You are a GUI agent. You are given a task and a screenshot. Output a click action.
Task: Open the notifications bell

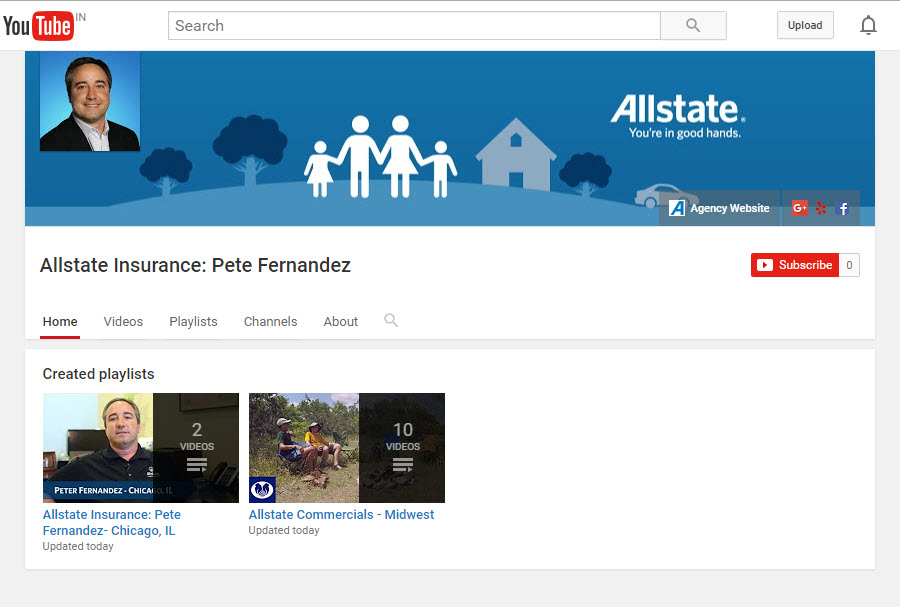pyautogui.click(x=868, y=25)
